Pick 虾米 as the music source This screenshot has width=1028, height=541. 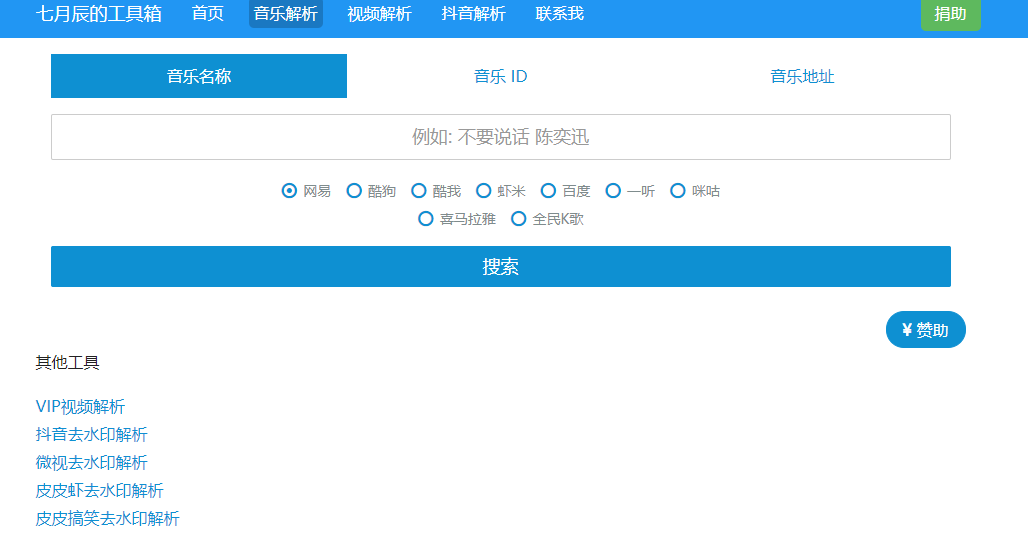pos(484,191)
